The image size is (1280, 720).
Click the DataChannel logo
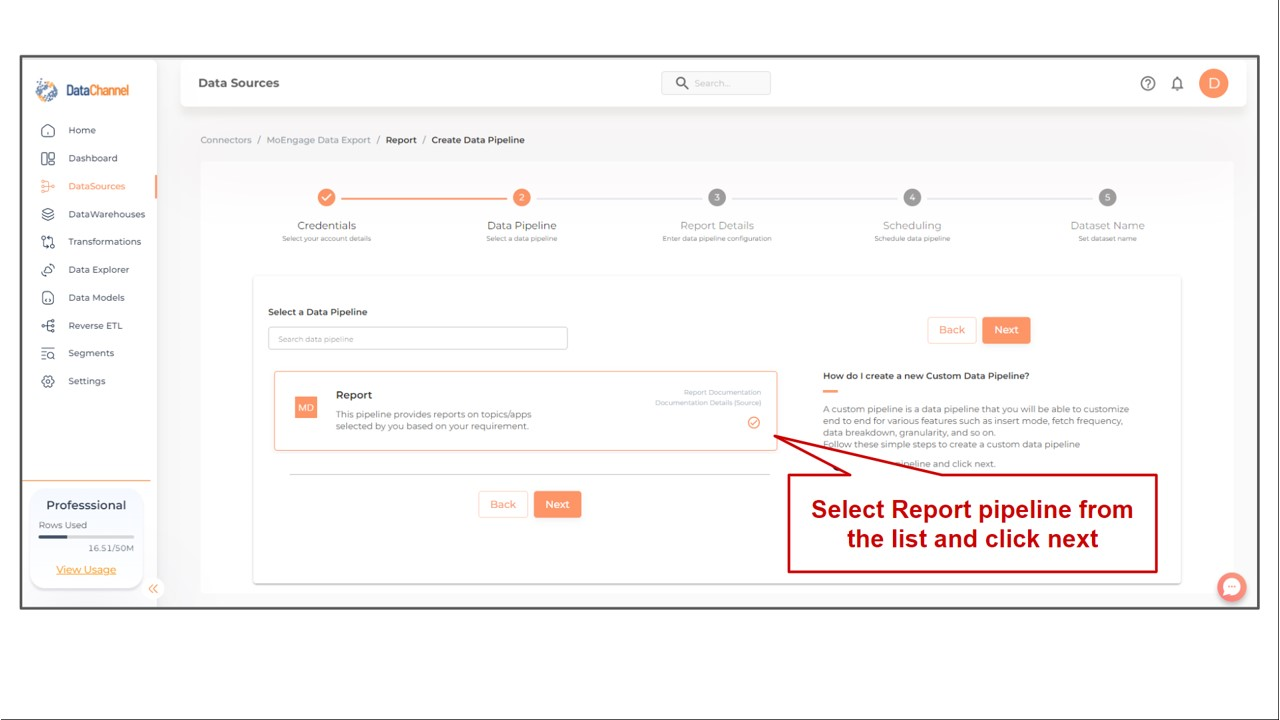[82, 90]
